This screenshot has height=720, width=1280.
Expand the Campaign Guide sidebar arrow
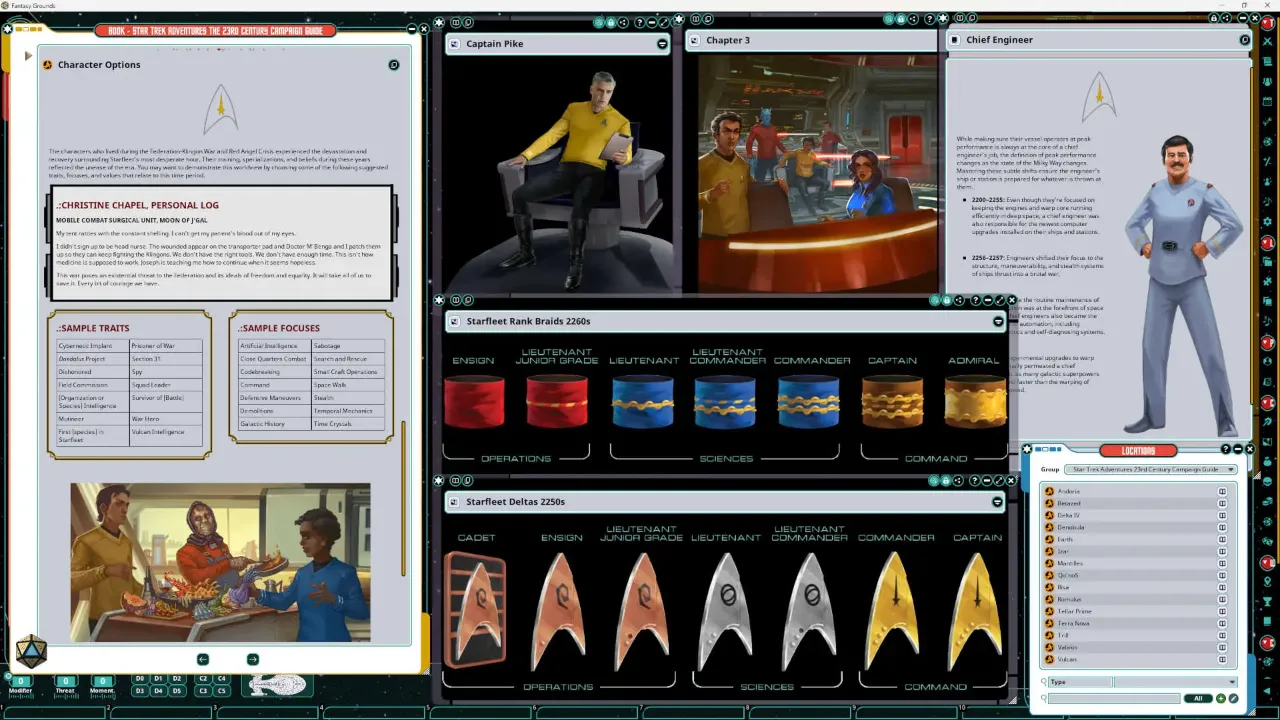coord(28,56)
